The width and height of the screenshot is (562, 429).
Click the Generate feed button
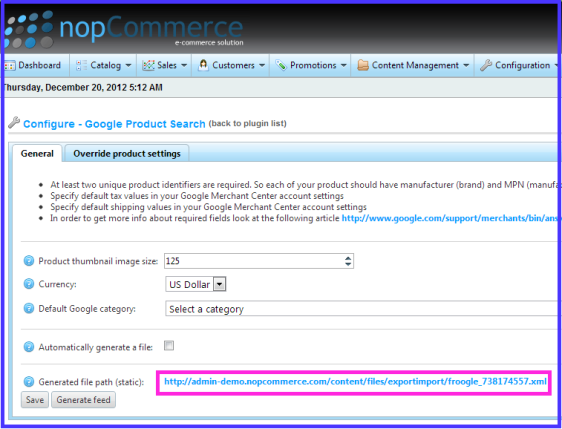click(84, 400)
